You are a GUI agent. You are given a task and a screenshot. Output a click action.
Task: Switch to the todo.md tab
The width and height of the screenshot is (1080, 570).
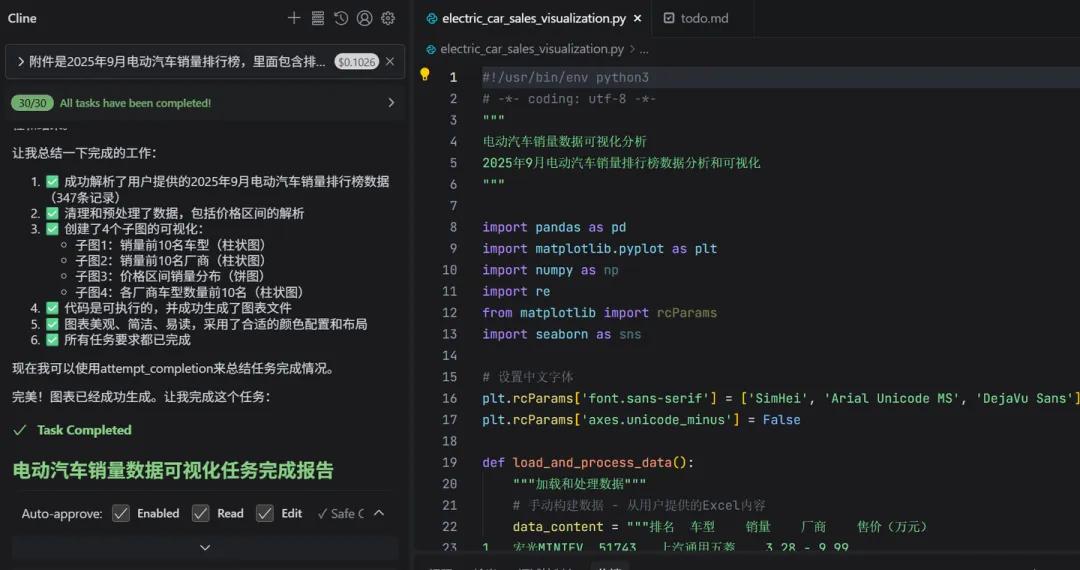[x=704, y=19]
